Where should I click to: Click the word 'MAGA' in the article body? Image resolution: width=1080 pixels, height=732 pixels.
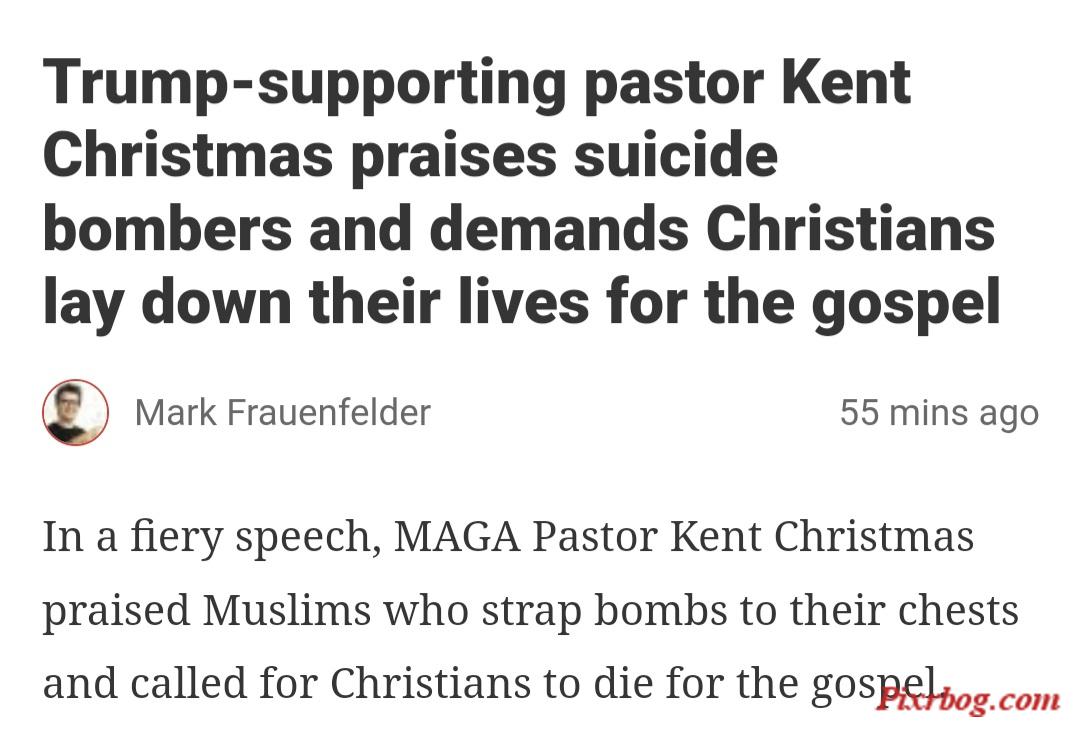(x=456, y=537)
